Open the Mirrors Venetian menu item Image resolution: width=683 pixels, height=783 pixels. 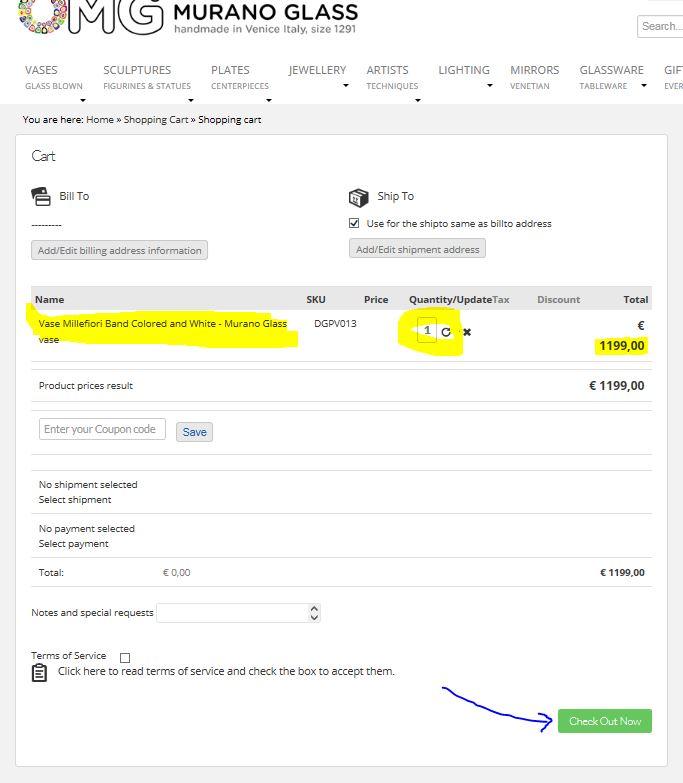coord(534,77)
